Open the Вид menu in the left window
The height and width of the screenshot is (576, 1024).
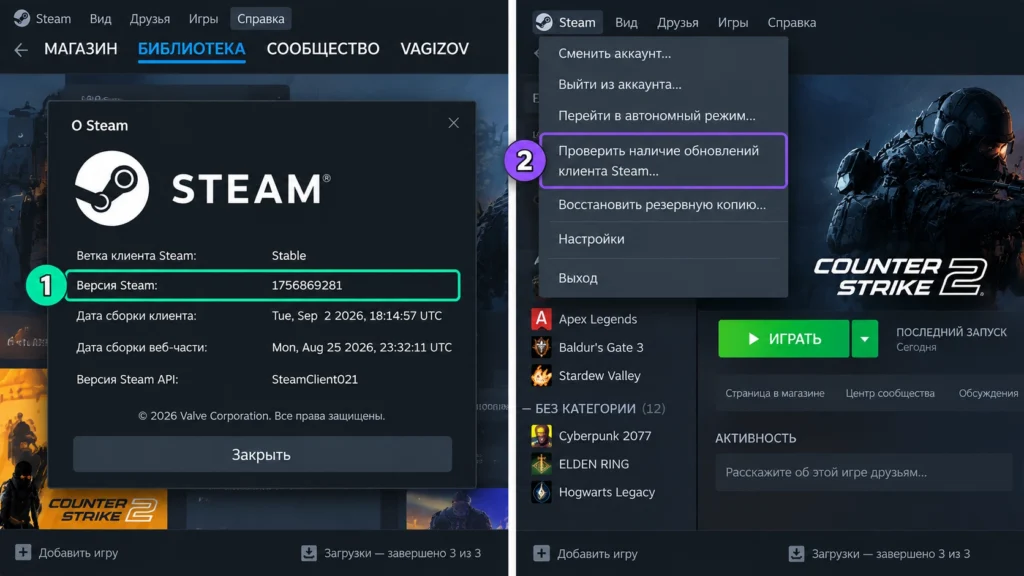coord(101,19)
